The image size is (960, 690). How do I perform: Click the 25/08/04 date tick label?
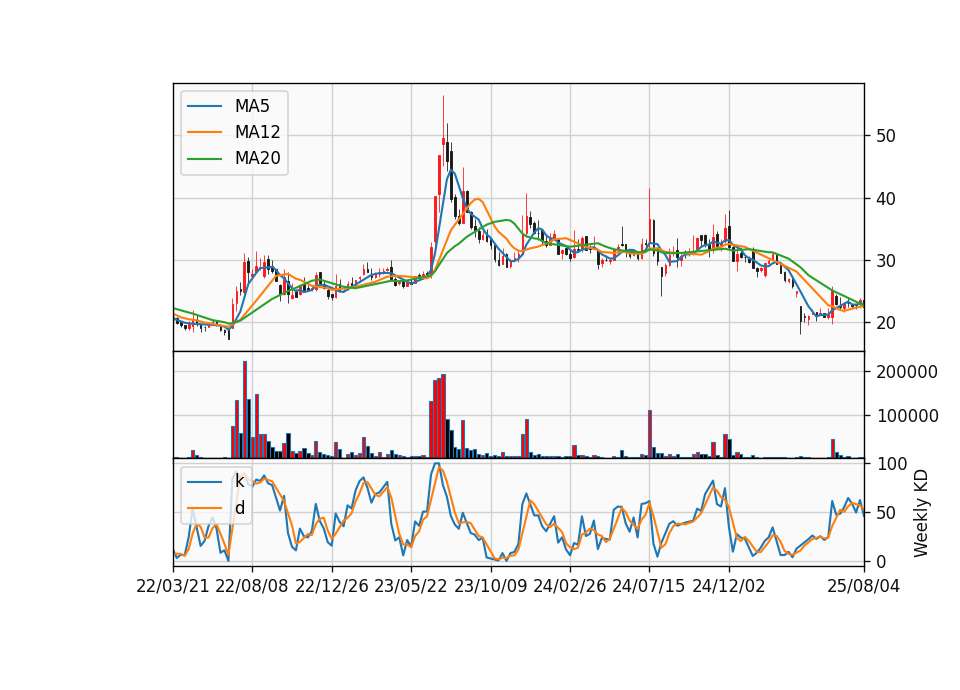(x=863, y=586)
